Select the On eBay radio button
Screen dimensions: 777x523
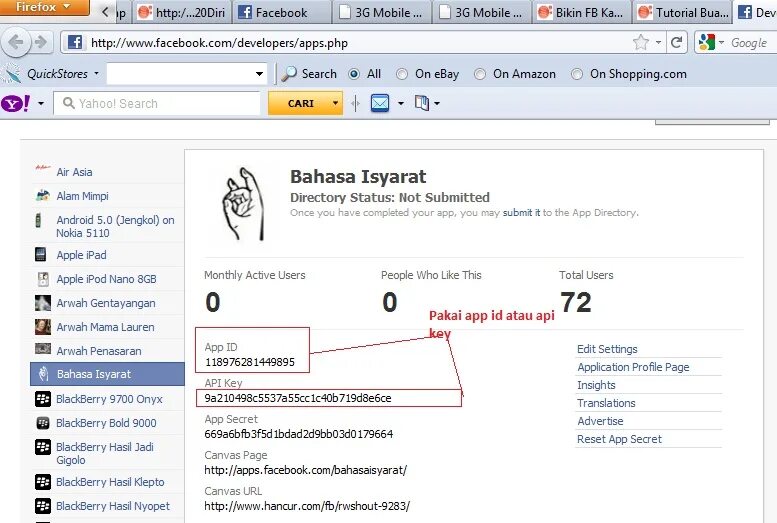click(402, 74)
